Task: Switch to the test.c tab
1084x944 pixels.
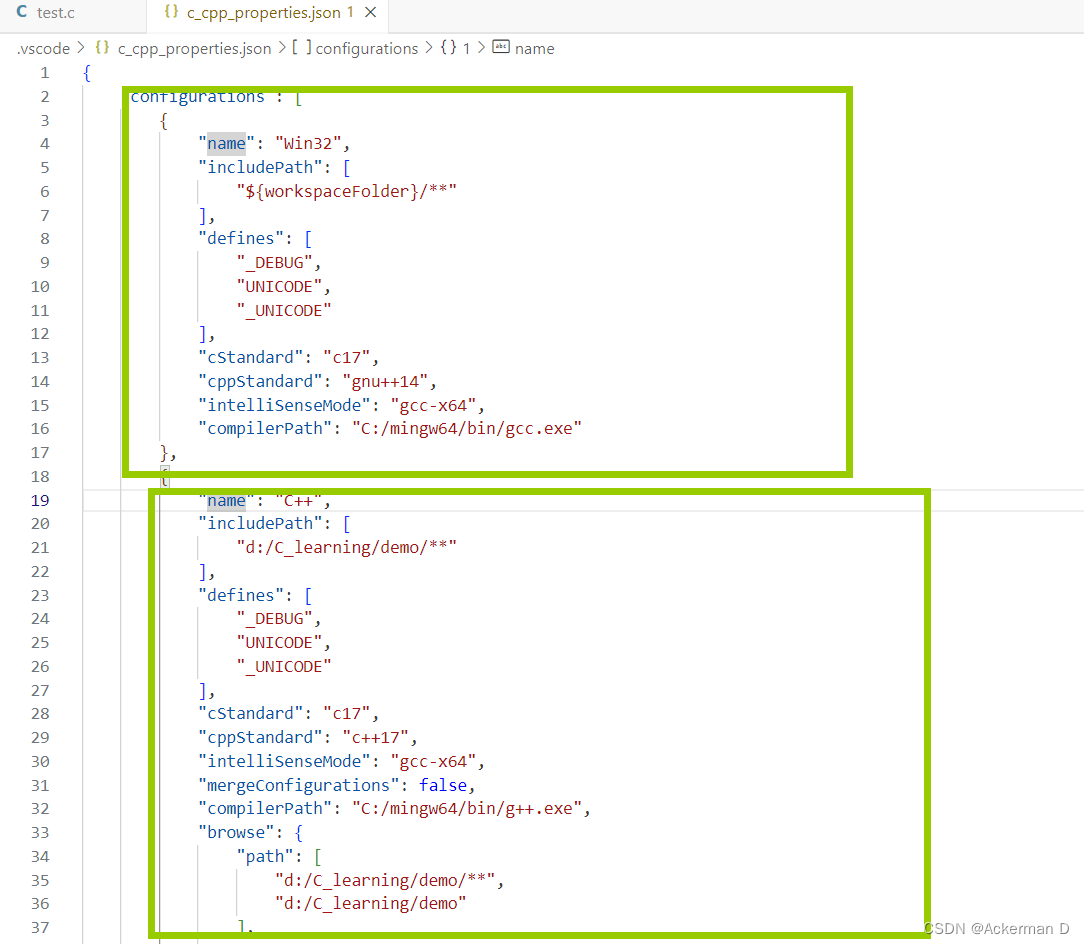Action: (57, 13)
